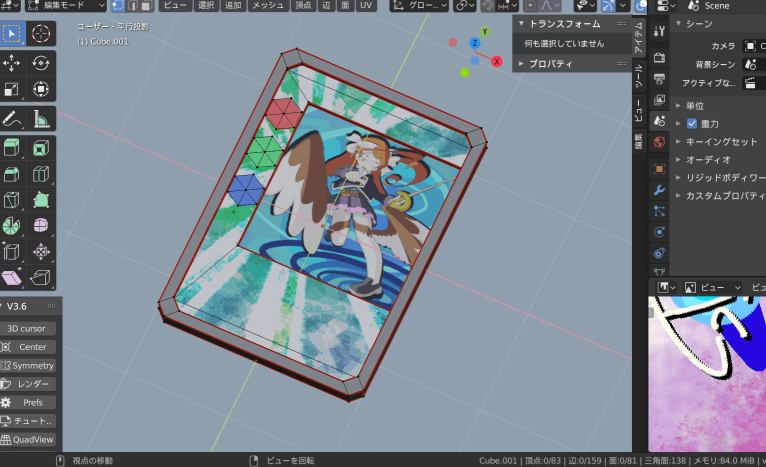Expand the キーイングセット section

pyautogui.click(x=678, y=142)
